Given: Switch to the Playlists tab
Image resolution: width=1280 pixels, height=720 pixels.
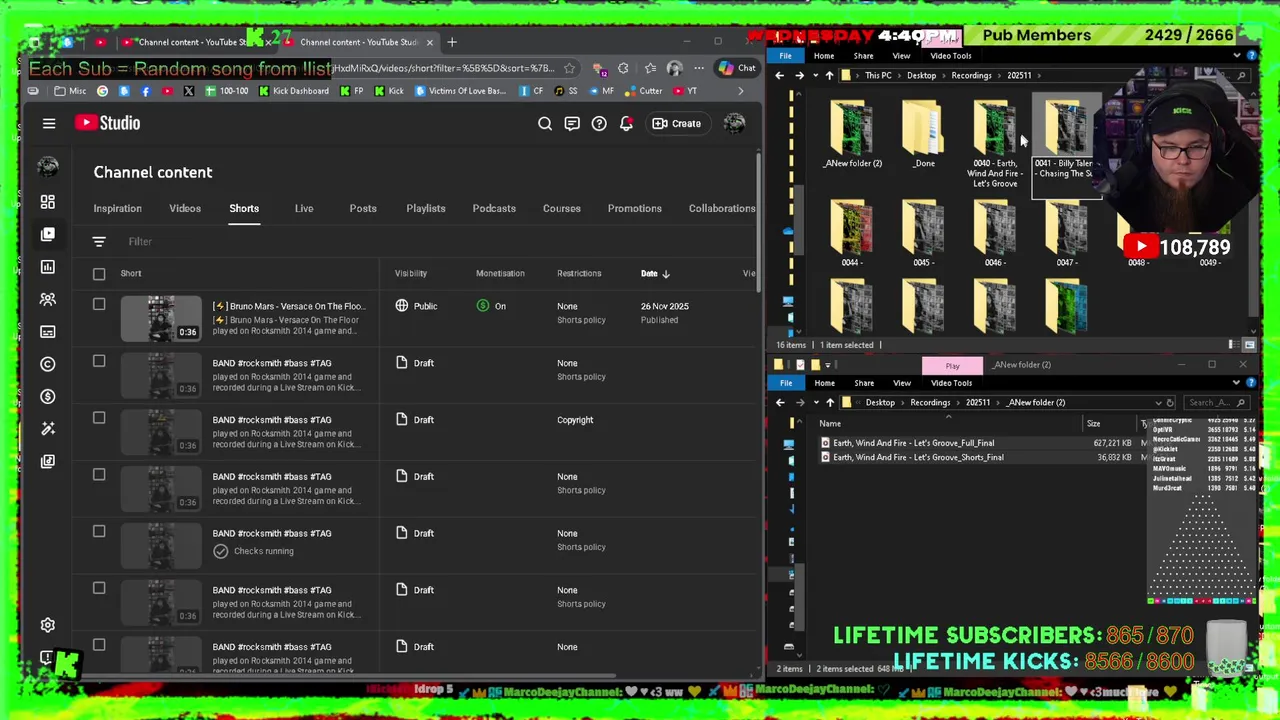Looking at the screenshot, I should click(426, 208).
